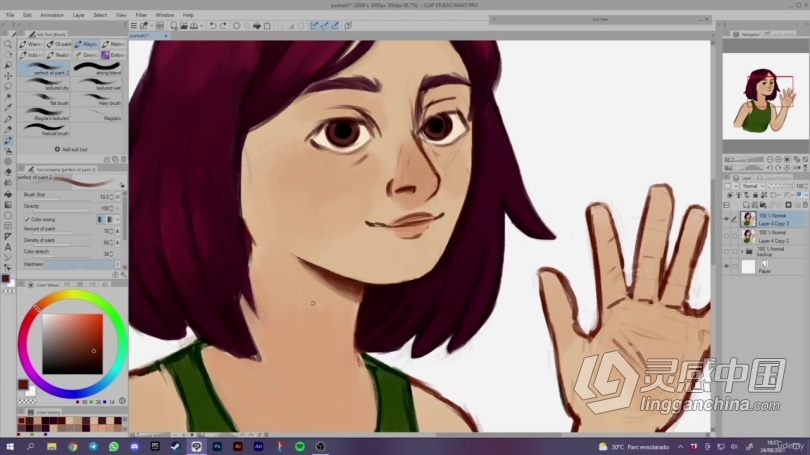Open the File menu
Image resolution: width=810 pixels, height=455 pixels.
pyautogui.click(x=10, y=15)
